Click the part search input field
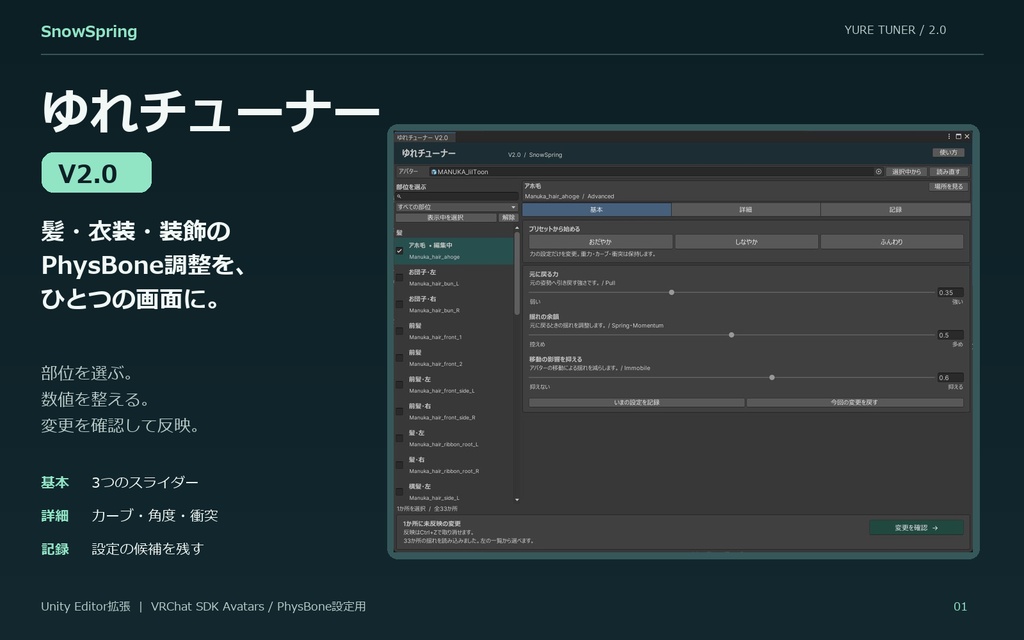Screen dimensions: 1024x640 tap(456, 197)
